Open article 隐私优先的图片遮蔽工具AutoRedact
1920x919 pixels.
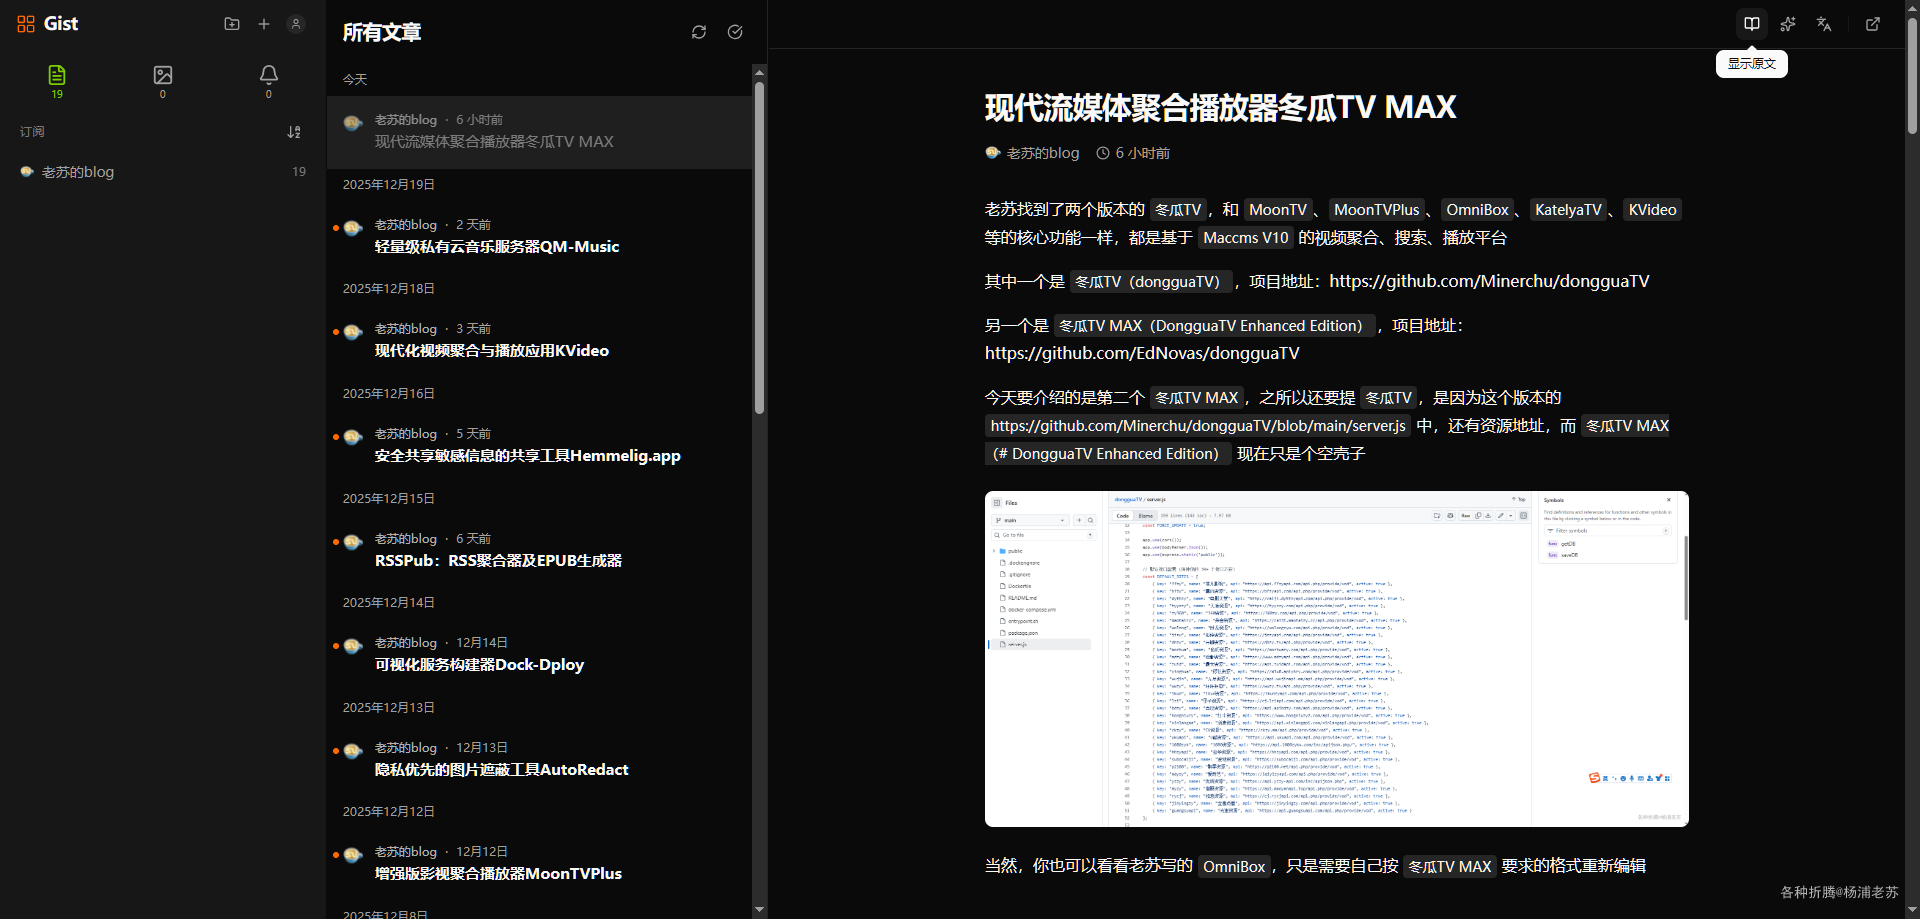539,759
